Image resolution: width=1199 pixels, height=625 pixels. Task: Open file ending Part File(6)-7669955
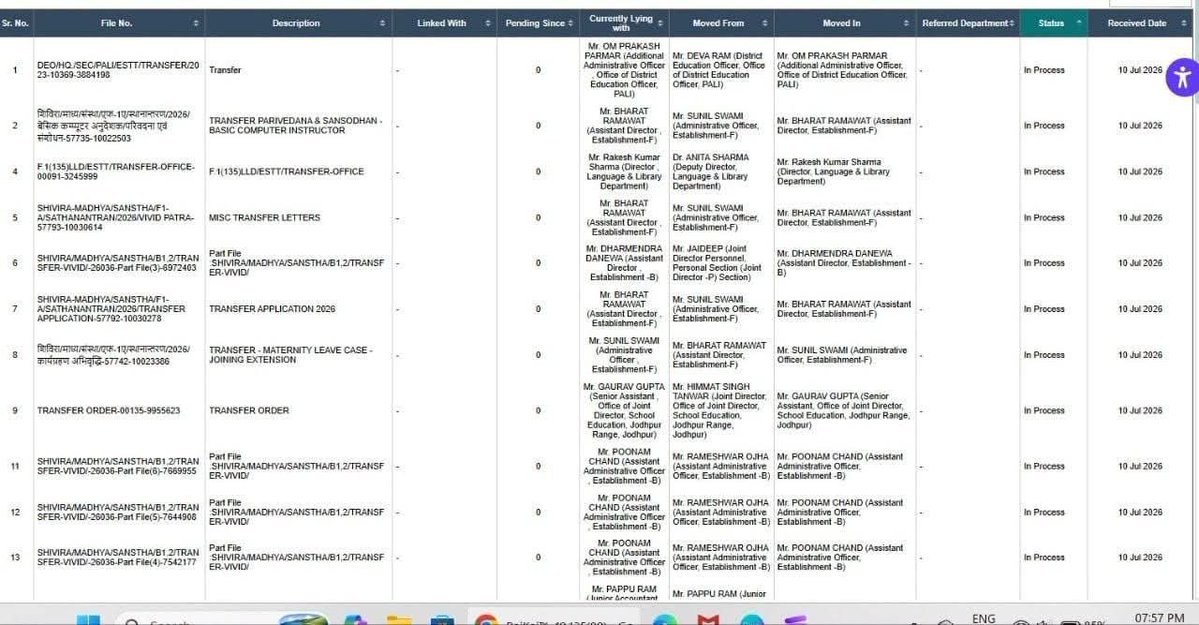tap(118, 467)
